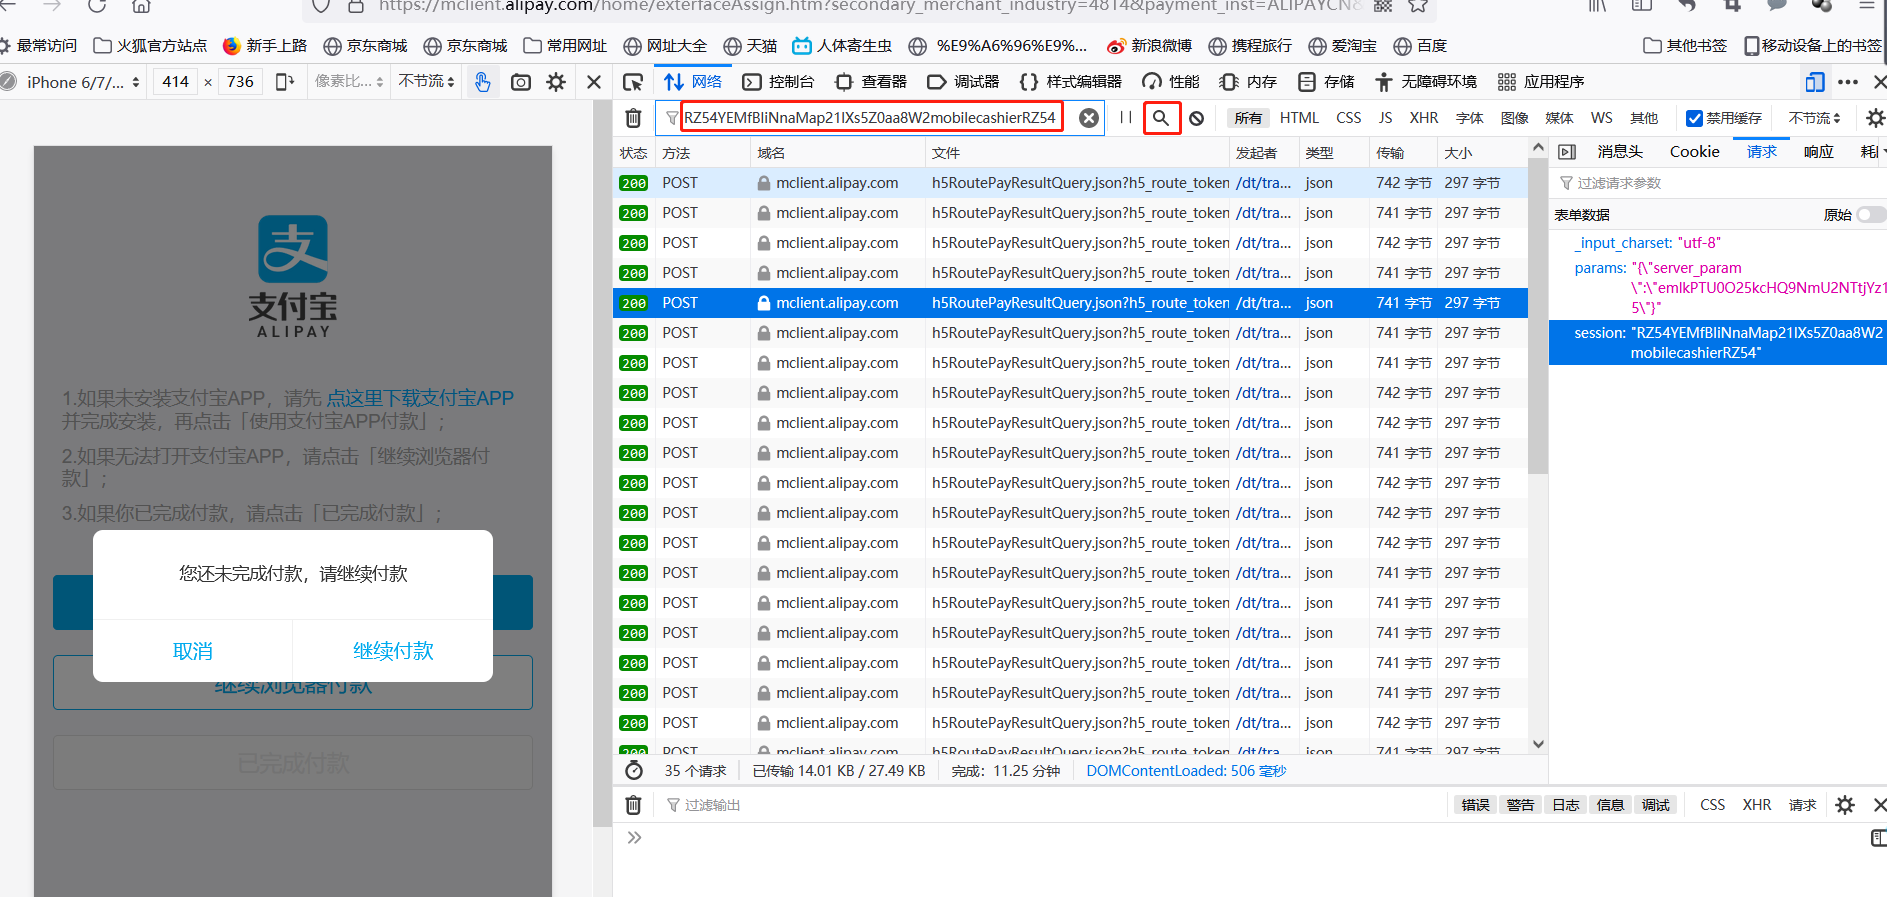Screen dimensions: 1887x897
Task: Toggle console Errors (错误) filter
Action: click(x=1475, y=805)
